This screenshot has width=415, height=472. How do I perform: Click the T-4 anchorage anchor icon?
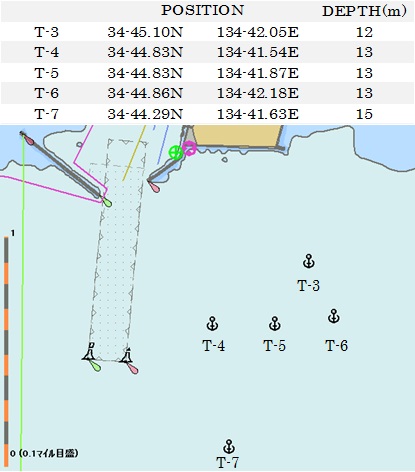tap(212, 323)
